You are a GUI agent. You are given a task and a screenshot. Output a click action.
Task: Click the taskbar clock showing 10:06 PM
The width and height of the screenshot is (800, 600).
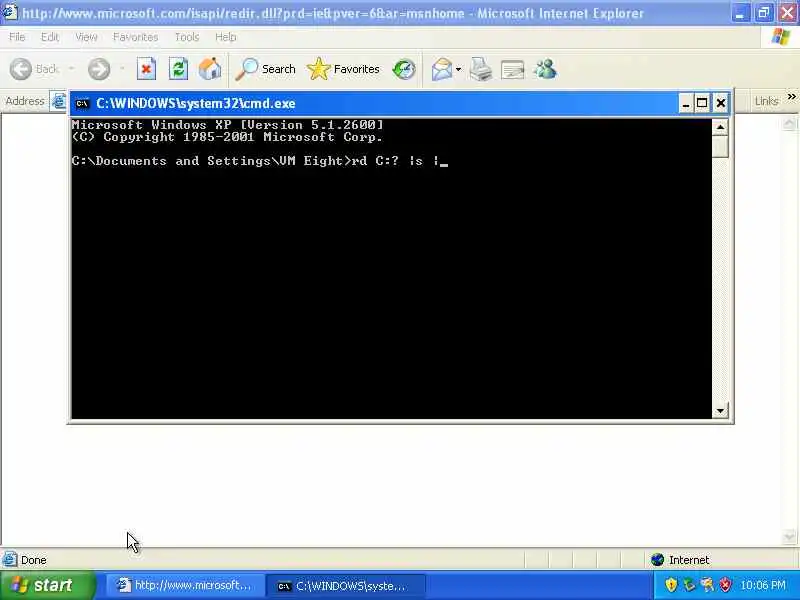[x=763, y=585]
